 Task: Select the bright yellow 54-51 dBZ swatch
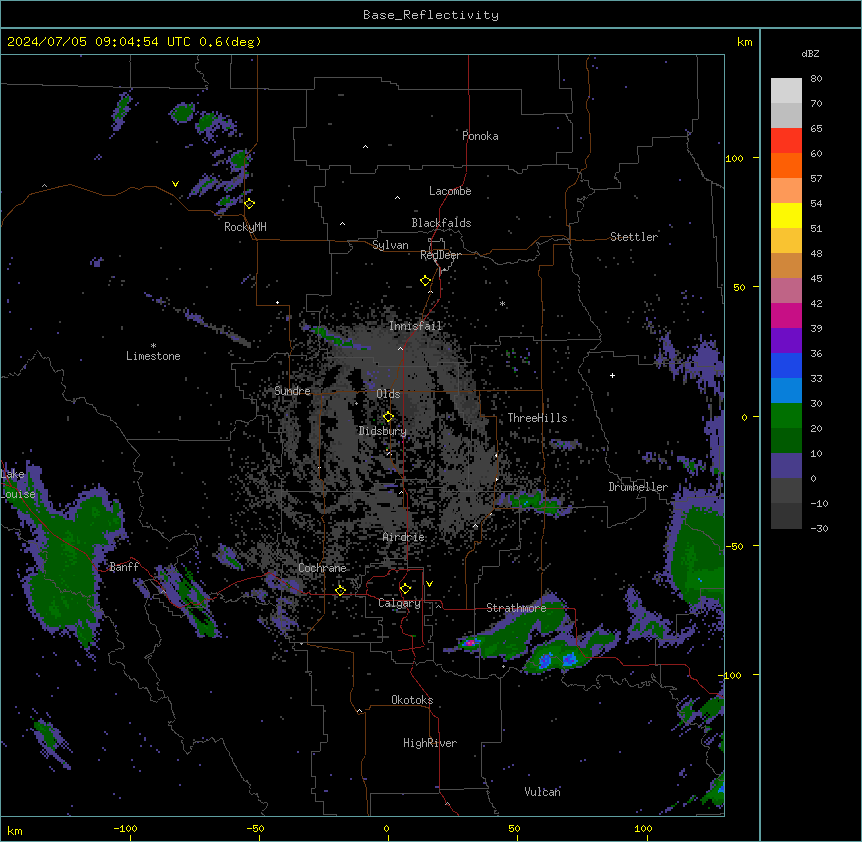click(786, 215)
